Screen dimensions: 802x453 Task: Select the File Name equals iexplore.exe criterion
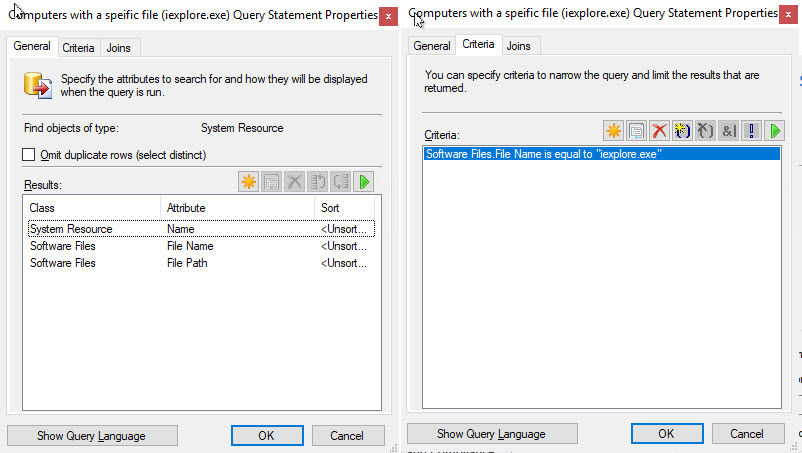(543, 154)
